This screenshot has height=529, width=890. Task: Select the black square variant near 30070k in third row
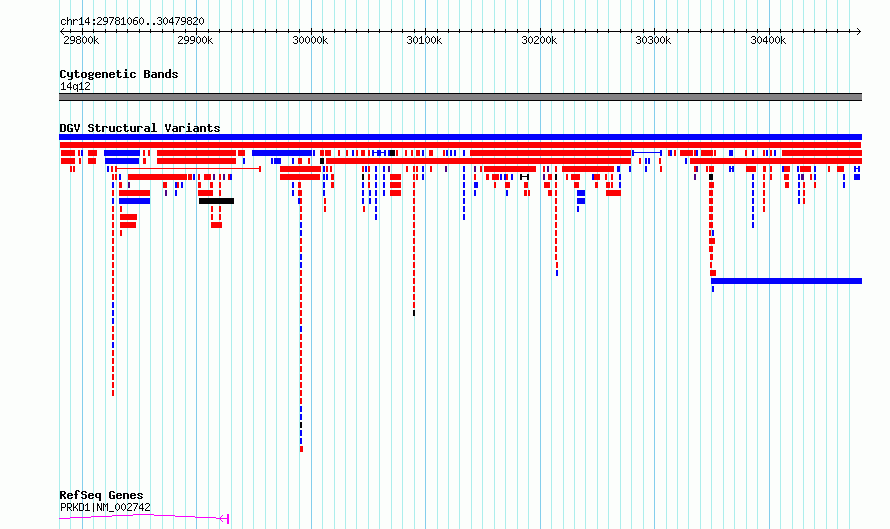[392, 153]
